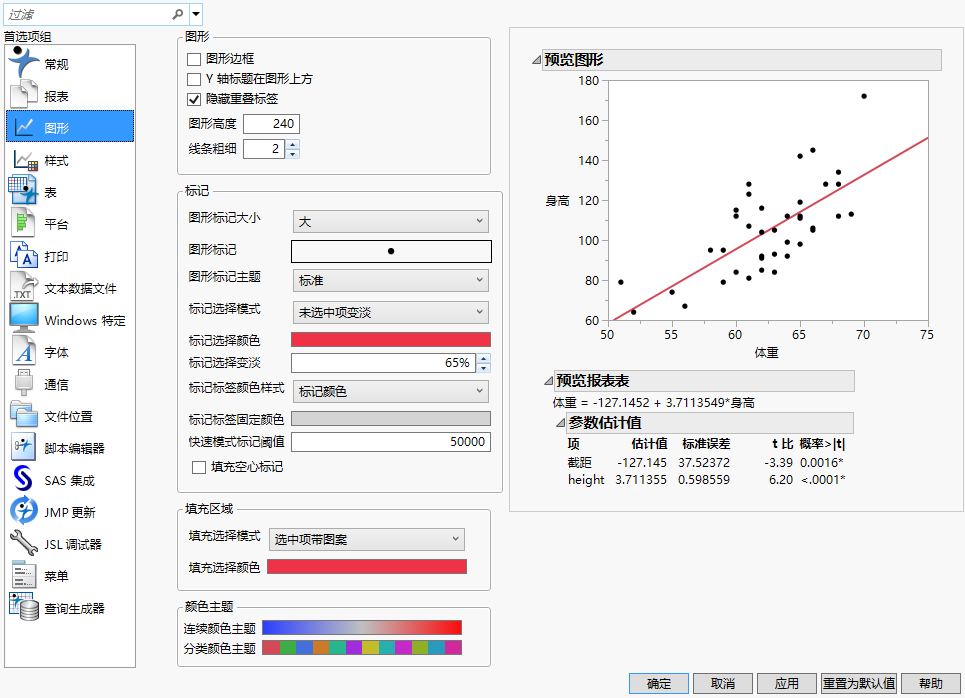Increase 标记选择变淡 with up arrow
This screenshot has height=698, width=965.
(484, 358)
